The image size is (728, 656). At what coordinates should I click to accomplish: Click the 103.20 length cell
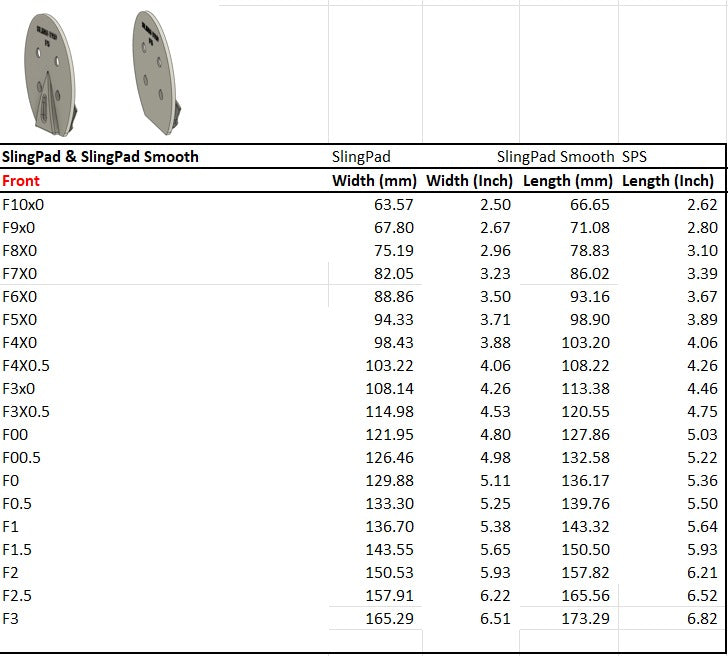585,343
